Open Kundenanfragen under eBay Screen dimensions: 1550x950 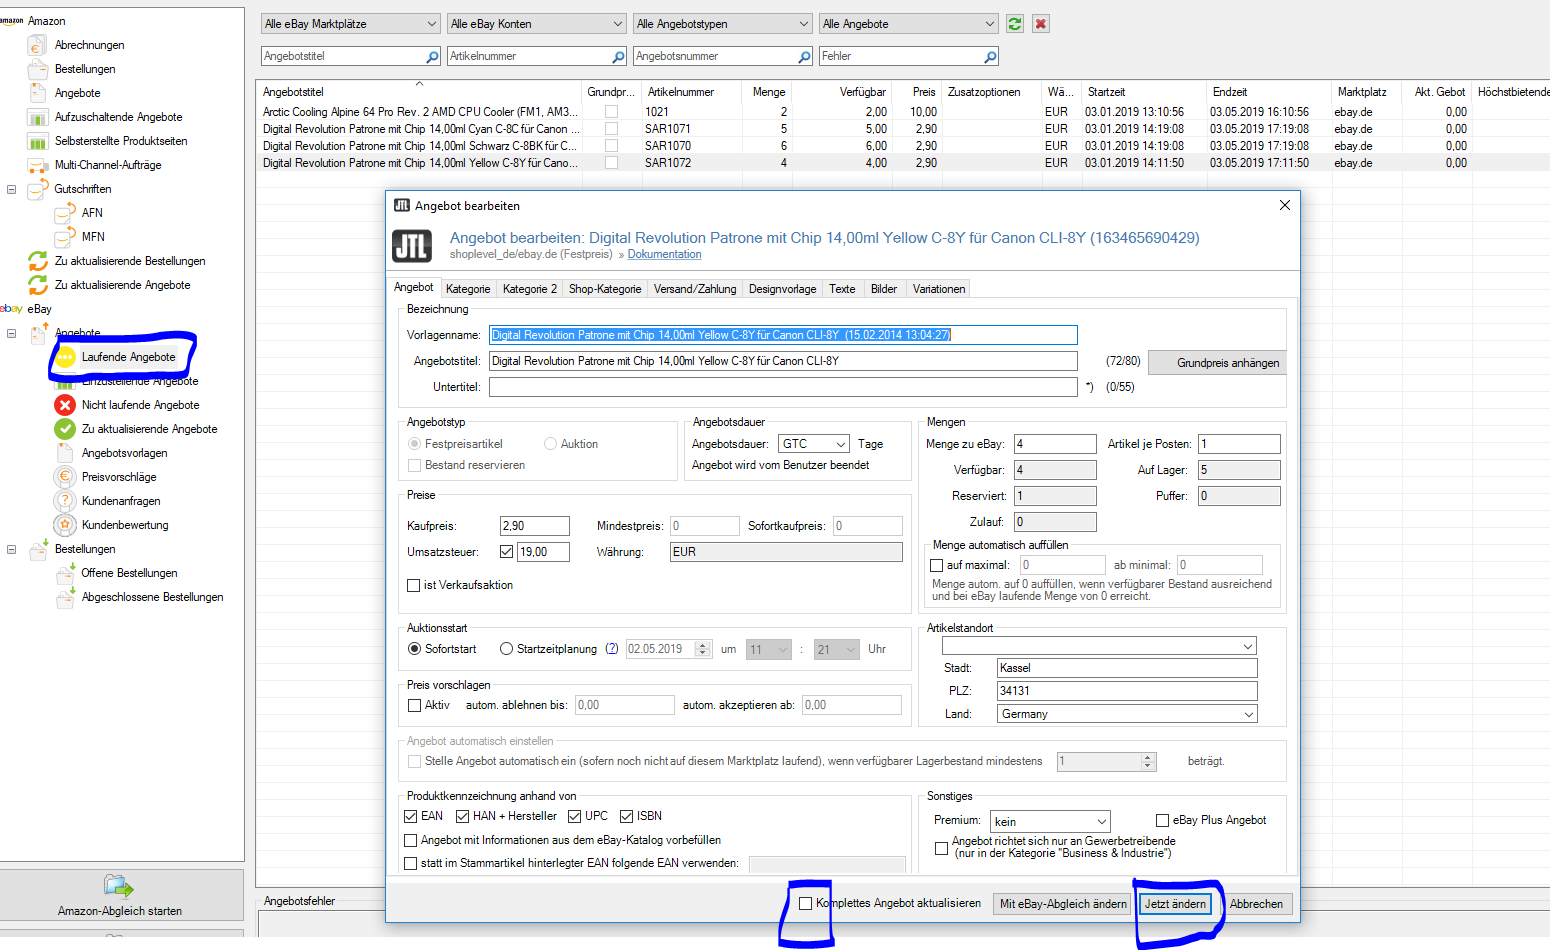click(121, 501)
